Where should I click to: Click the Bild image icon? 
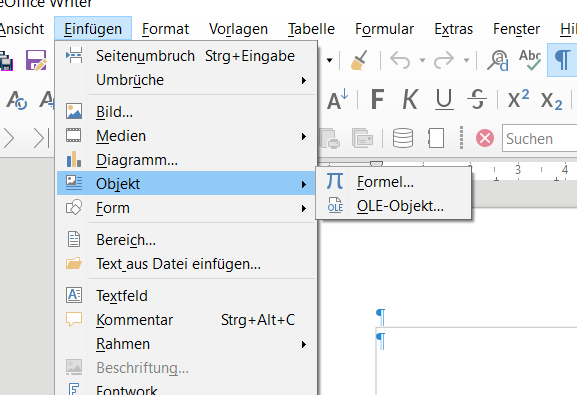74,111
